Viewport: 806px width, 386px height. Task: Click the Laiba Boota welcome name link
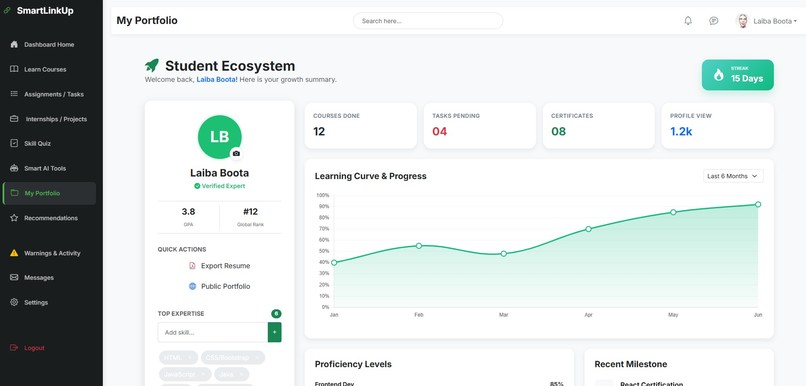[x=217, y=80]
